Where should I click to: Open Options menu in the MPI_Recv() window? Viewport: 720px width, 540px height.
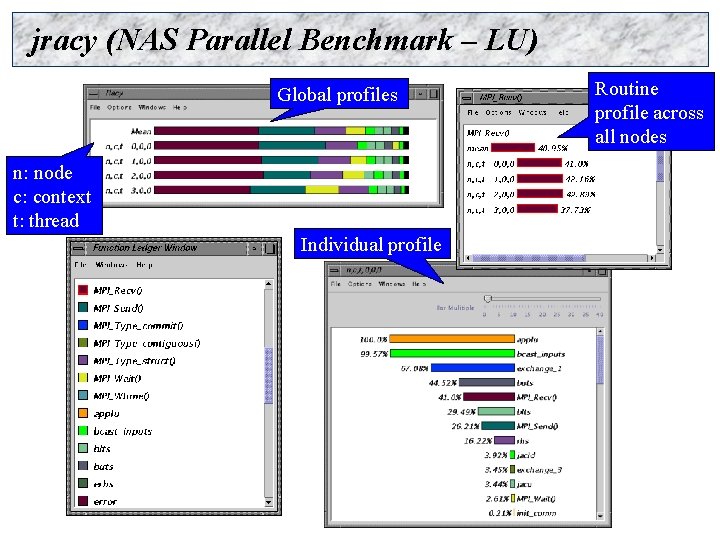(498, 112)
